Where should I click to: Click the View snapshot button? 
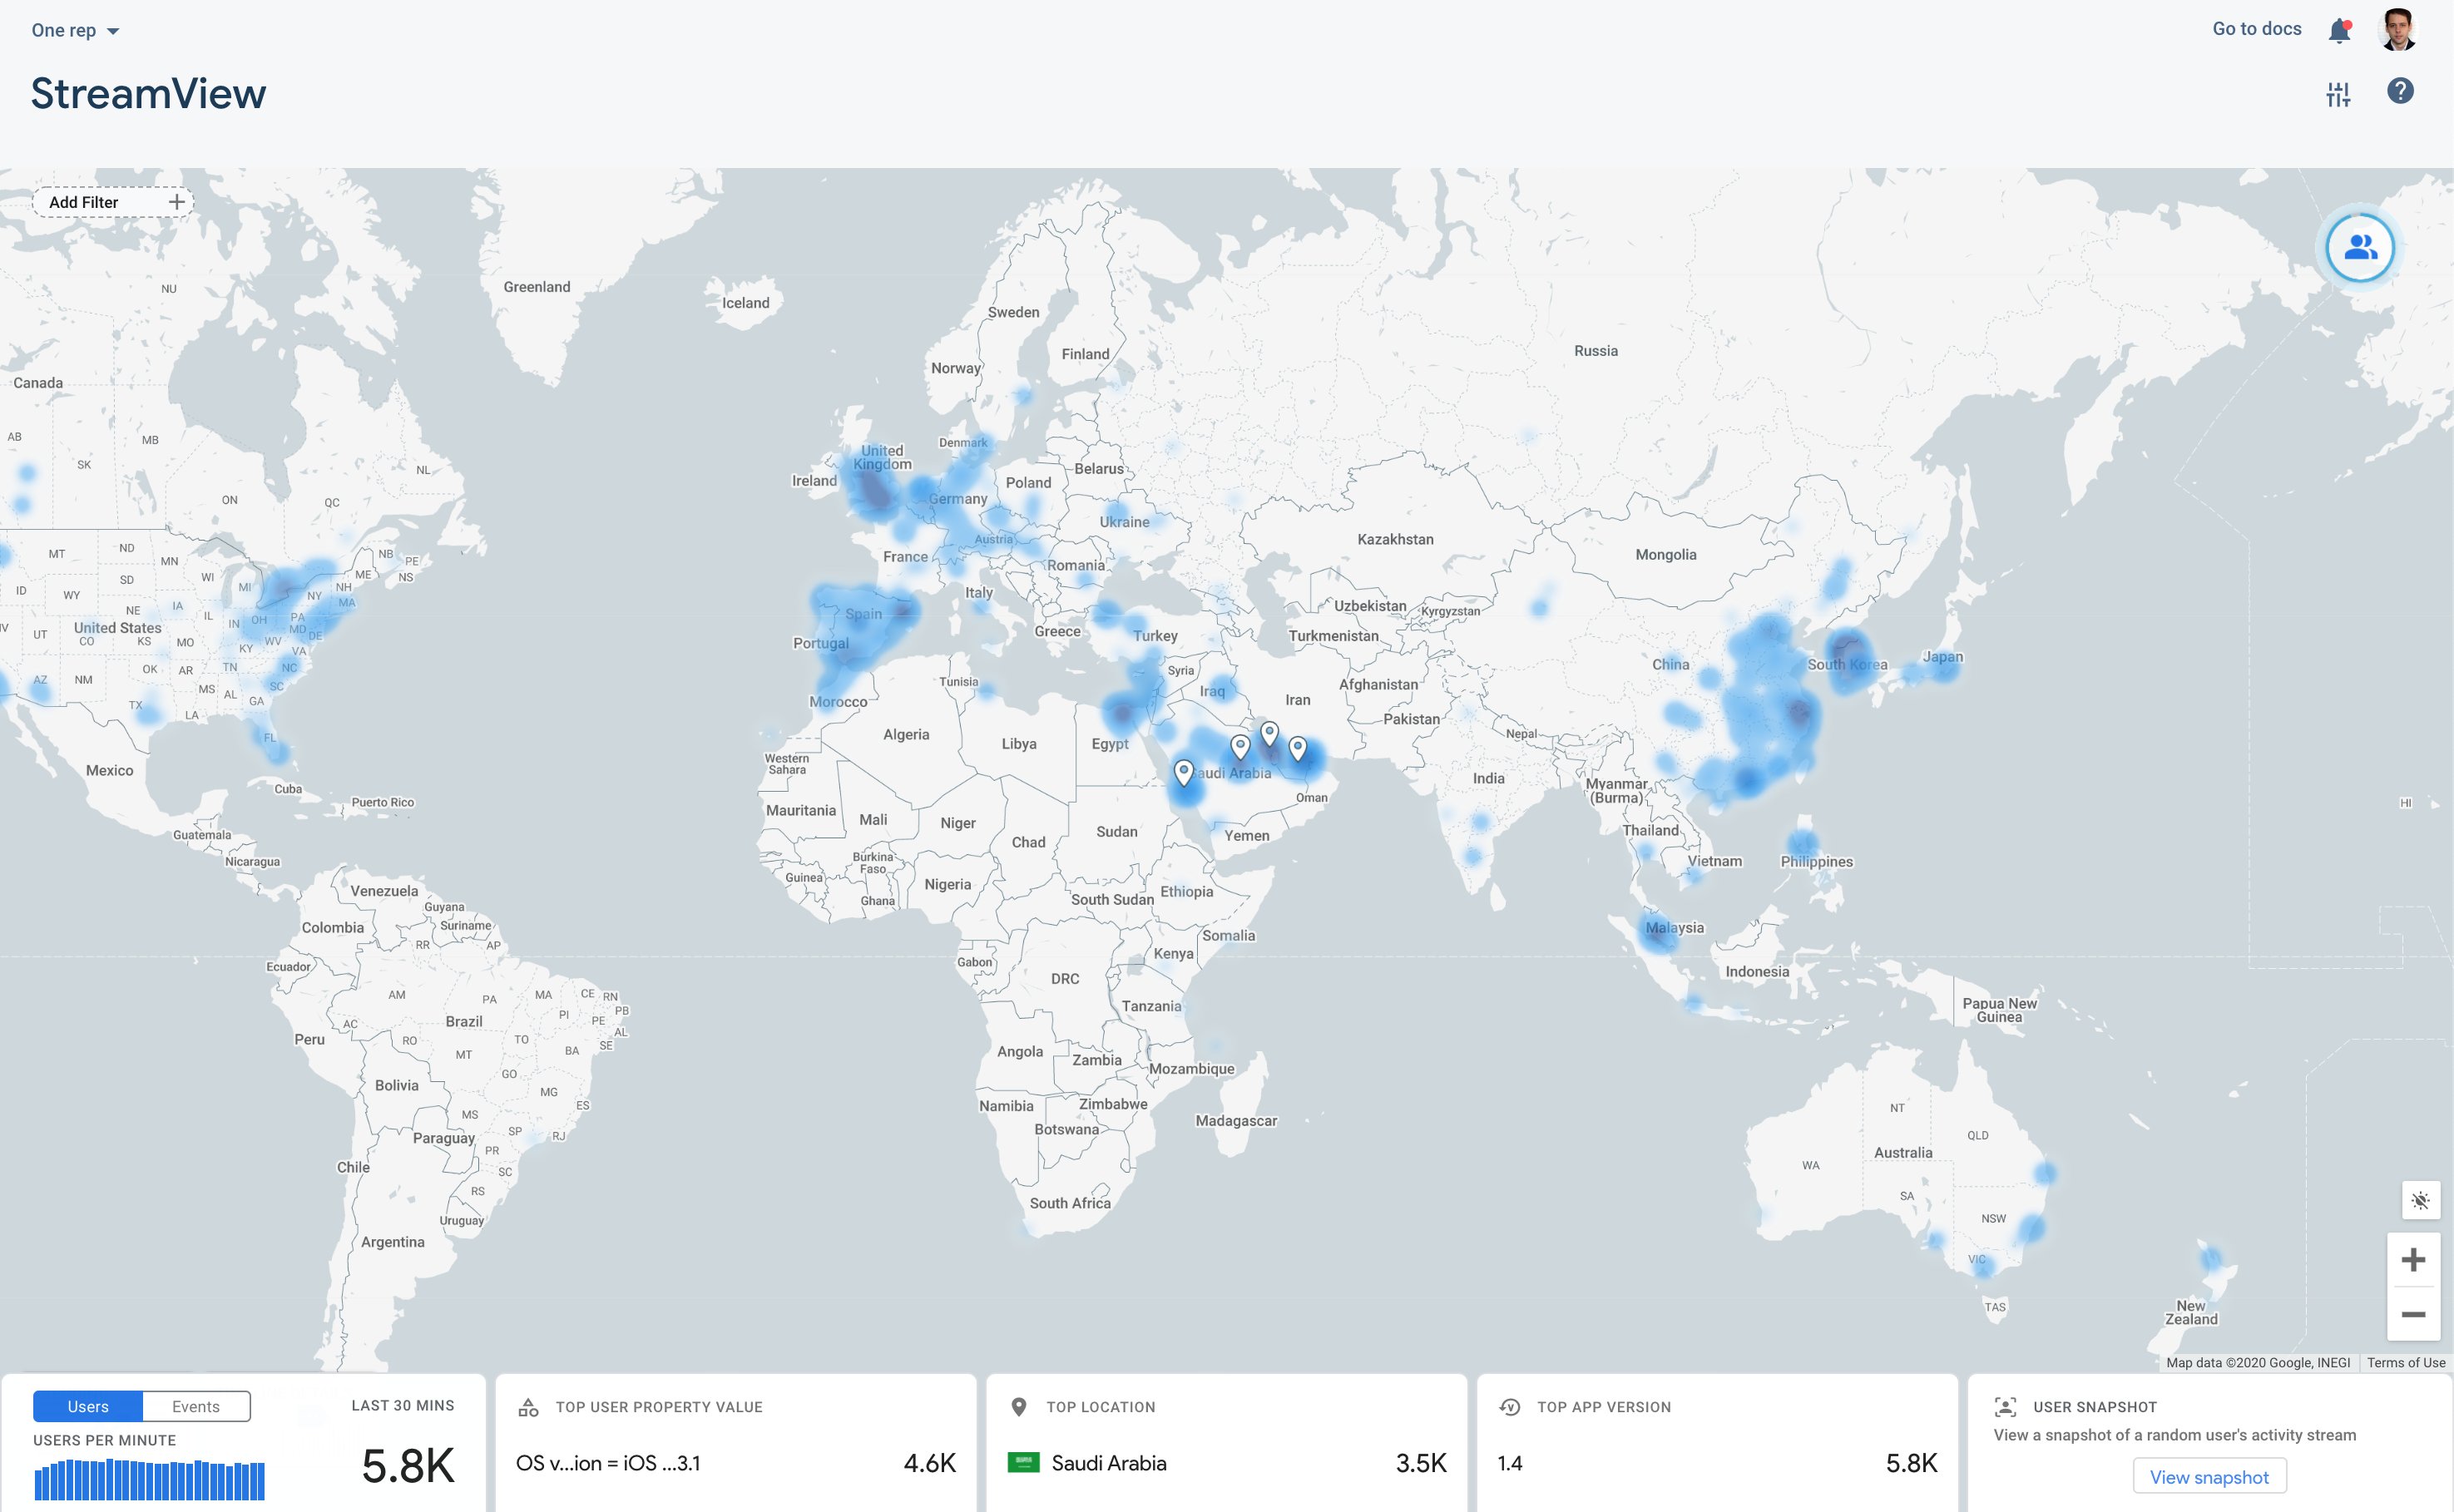tap(2208, 1477)
